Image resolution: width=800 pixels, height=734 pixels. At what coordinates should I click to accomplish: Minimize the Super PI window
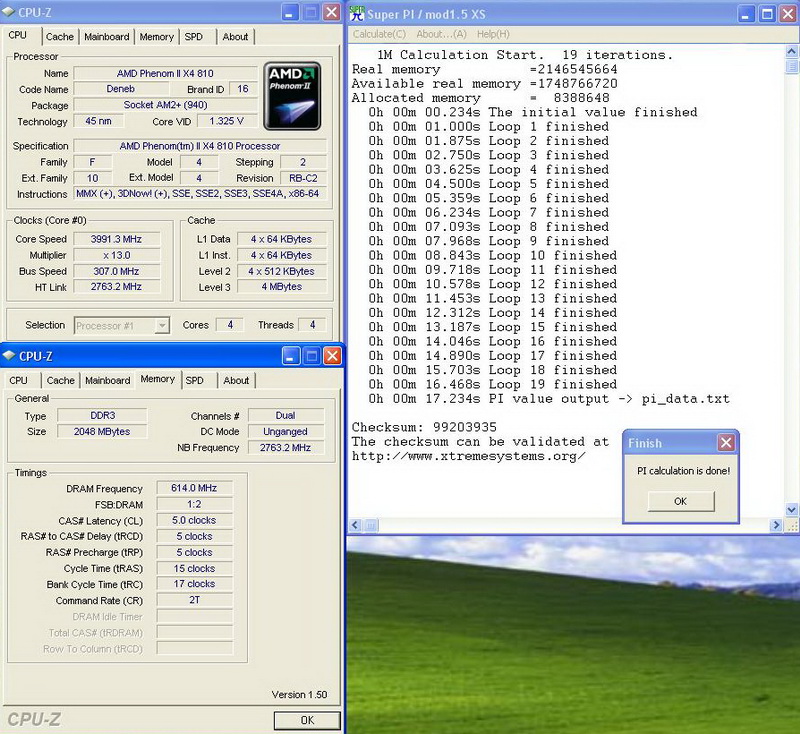coord(746,13)
